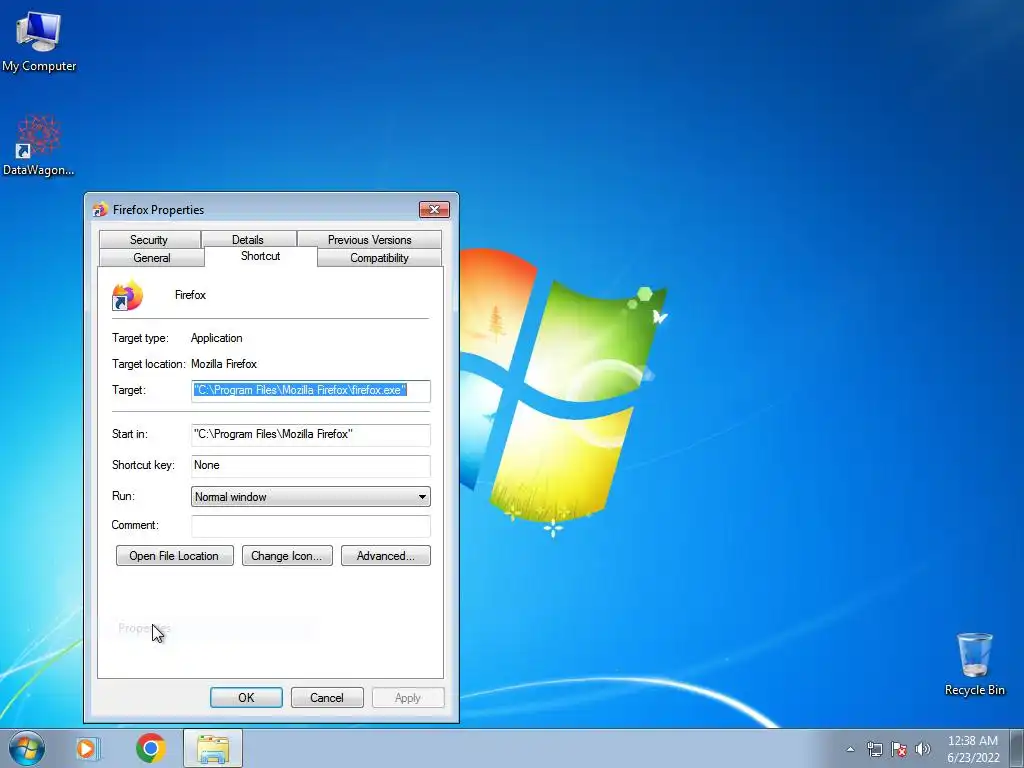Open the Advanced shortcut options
The width and height of the screenshot is (1024, 768).
tap(386, 556)
